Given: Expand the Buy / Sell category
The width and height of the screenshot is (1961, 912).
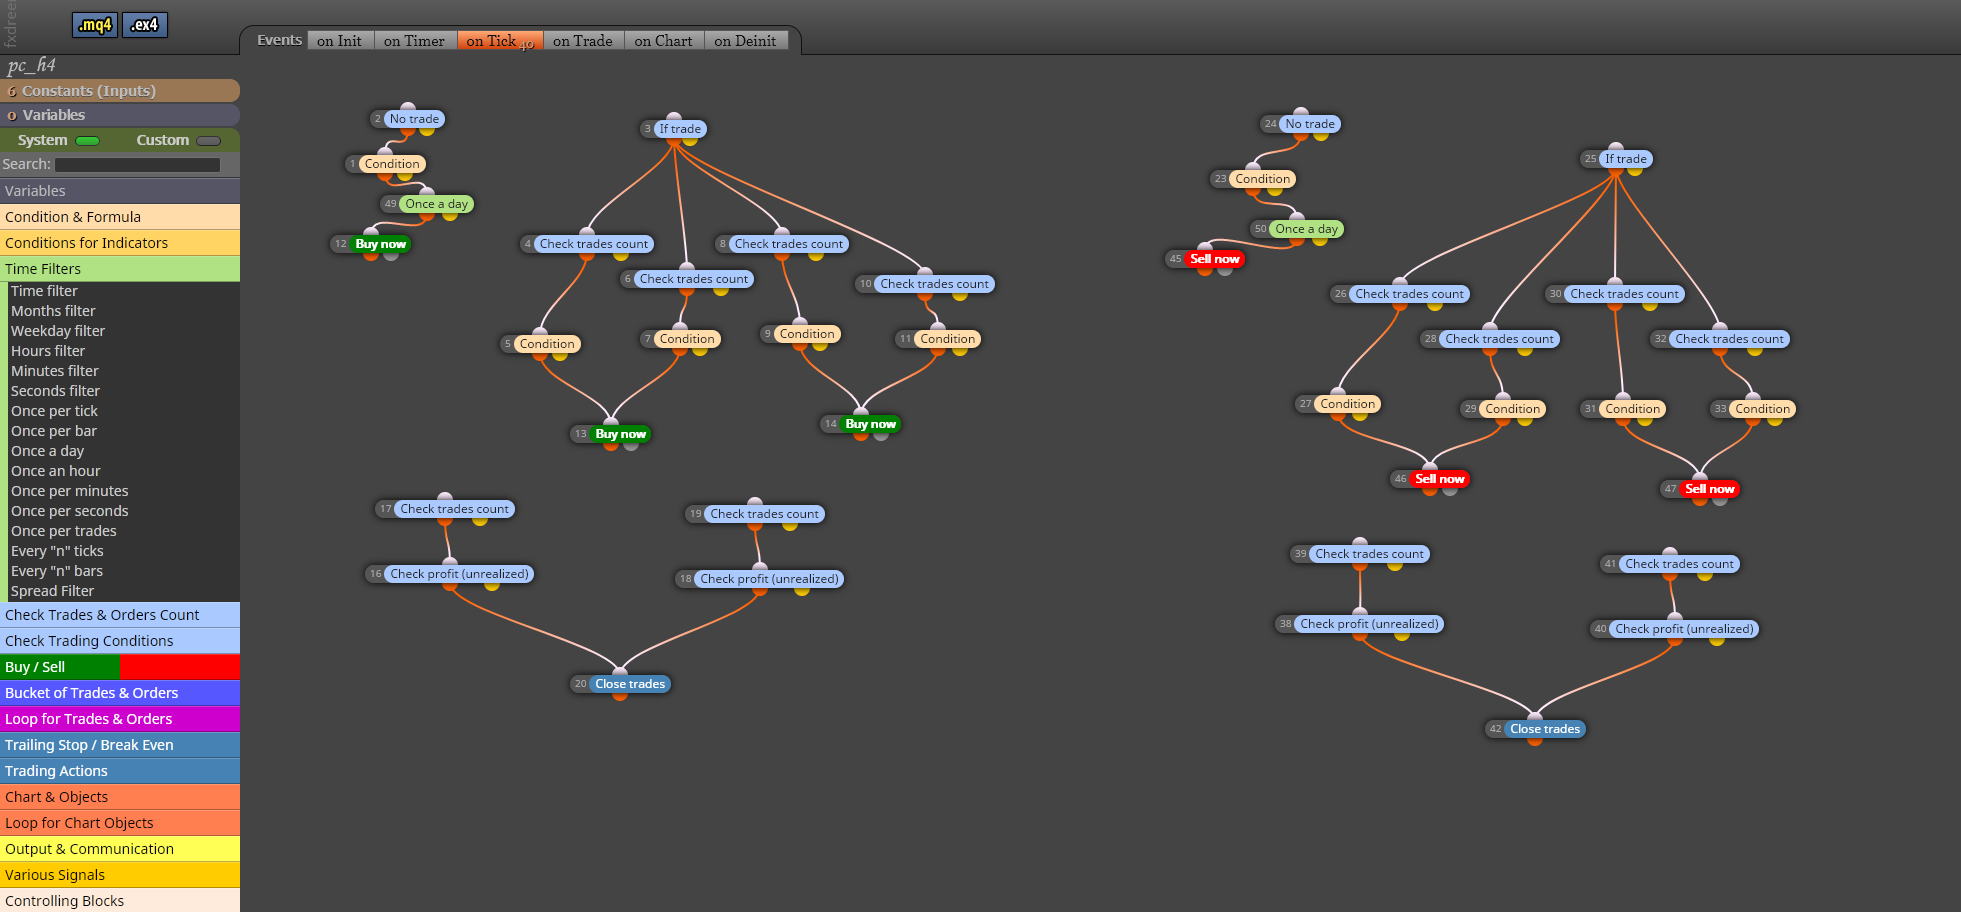Looking at the screenshot, I should pyautogui.click(x=120, y=667).
